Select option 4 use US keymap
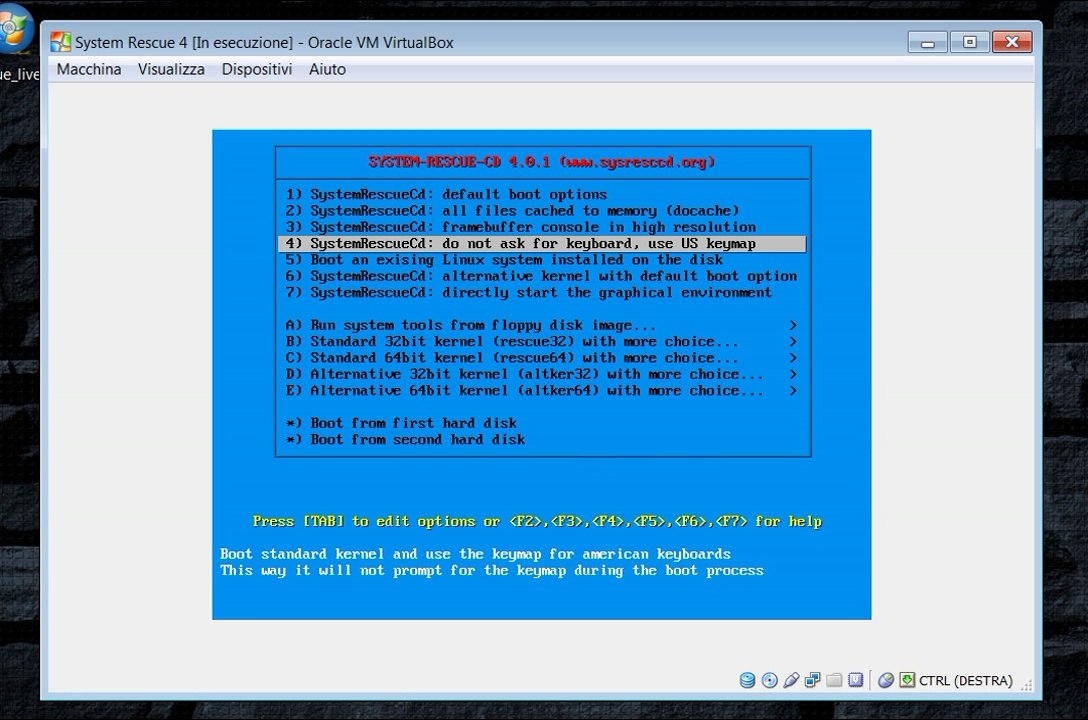 click(542, 243)
